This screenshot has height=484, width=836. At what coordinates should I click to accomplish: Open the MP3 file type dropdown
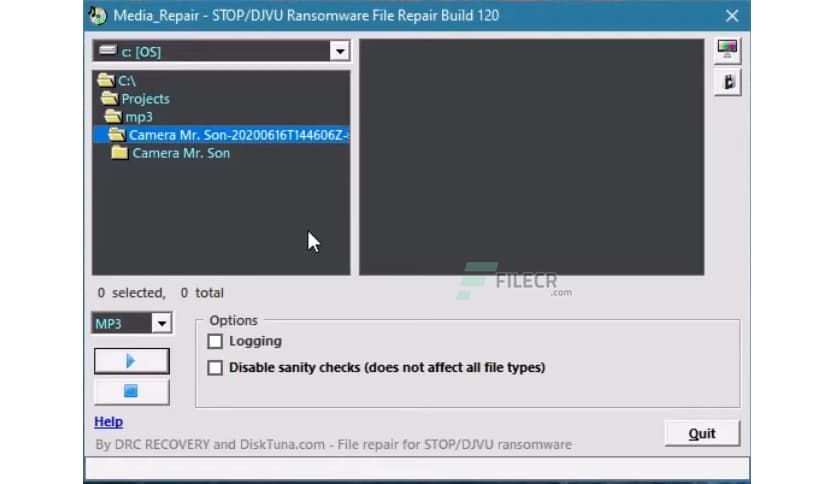coord(162,323)
